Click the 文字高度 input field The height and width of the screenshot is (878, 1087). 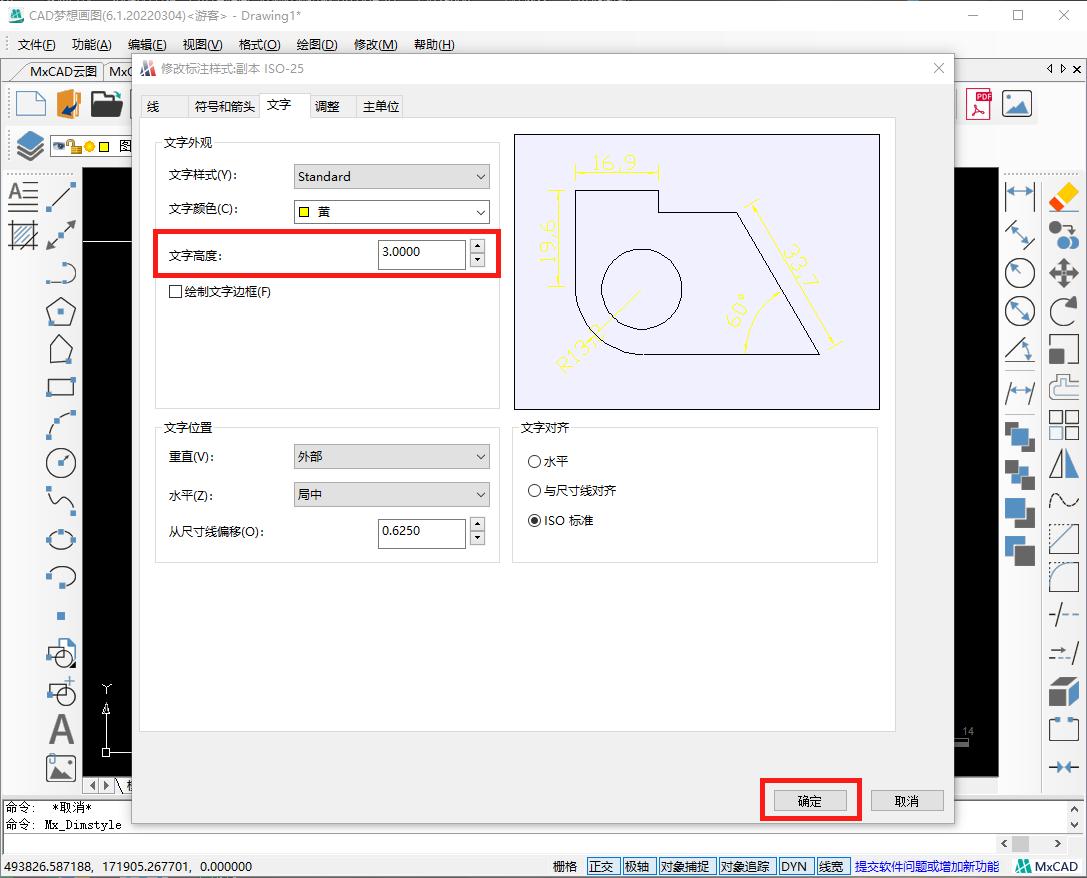click(x=420, y=254)
